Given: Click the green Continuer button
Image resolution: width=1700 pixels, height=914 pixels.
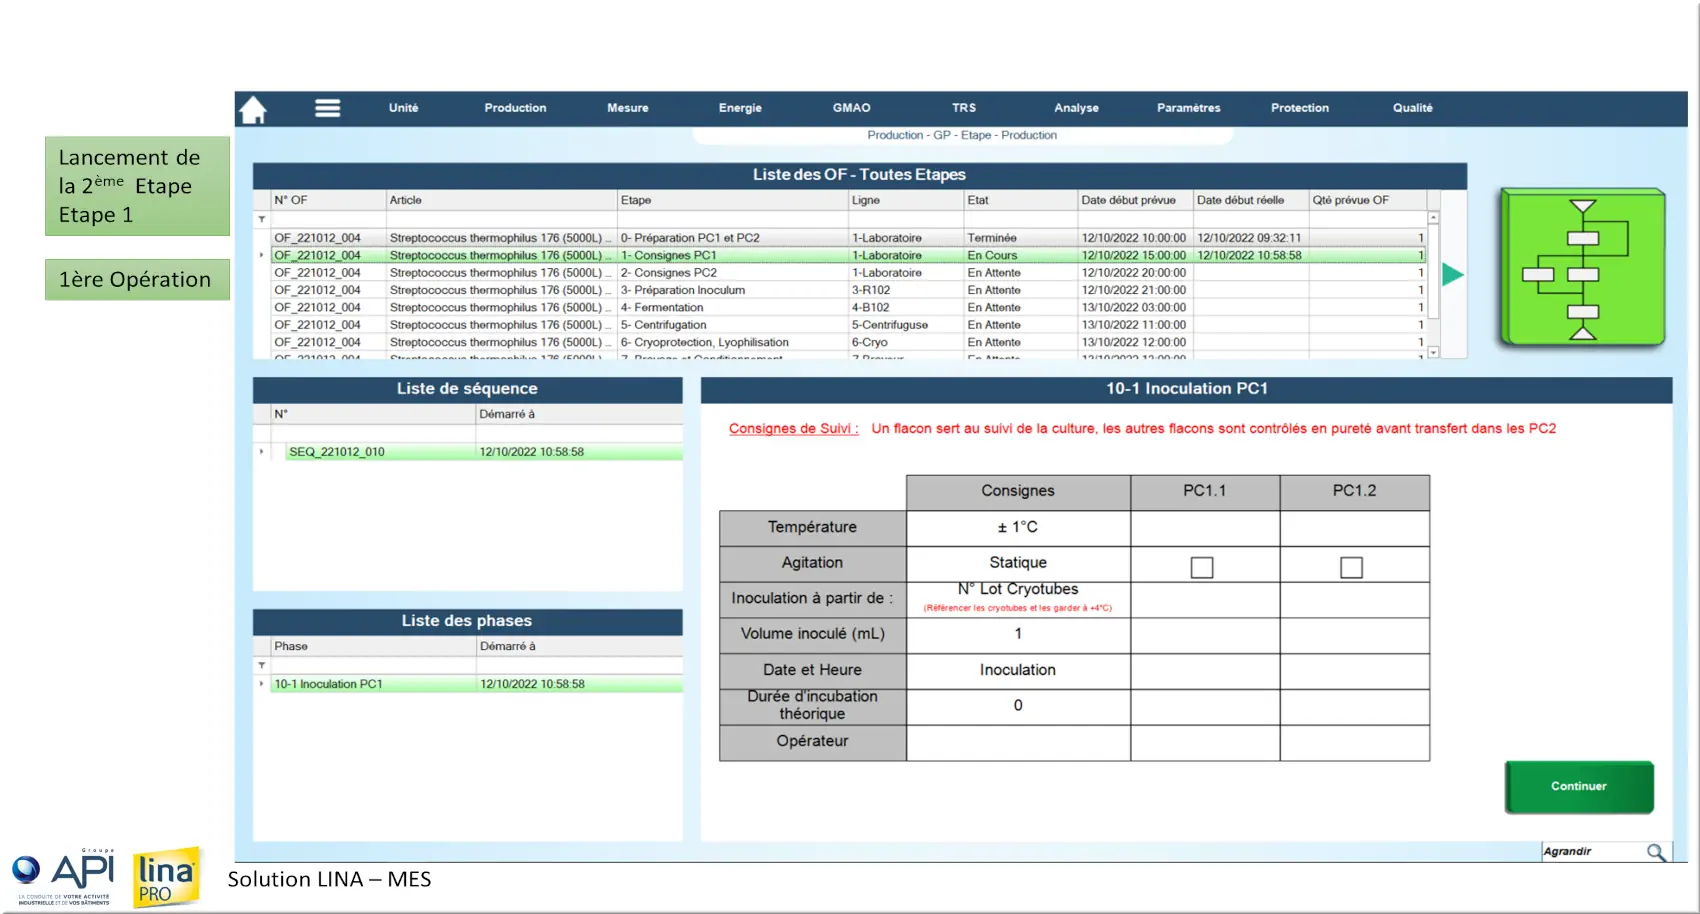Looking at the screenshot, I should pos(1579,787).
